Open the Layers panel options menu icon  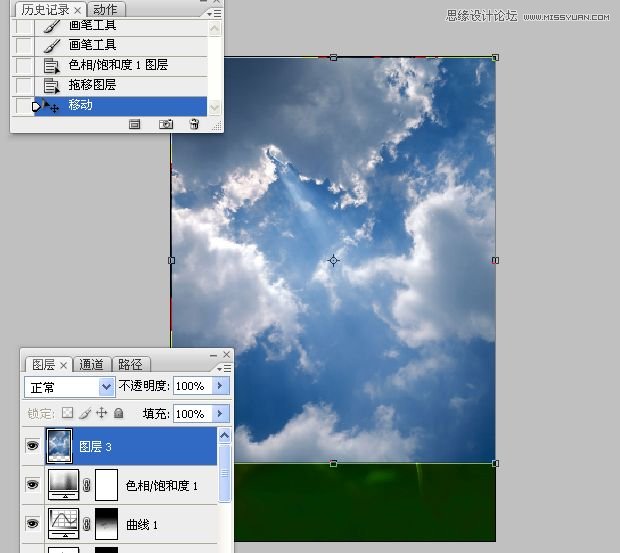coord(225,368)
